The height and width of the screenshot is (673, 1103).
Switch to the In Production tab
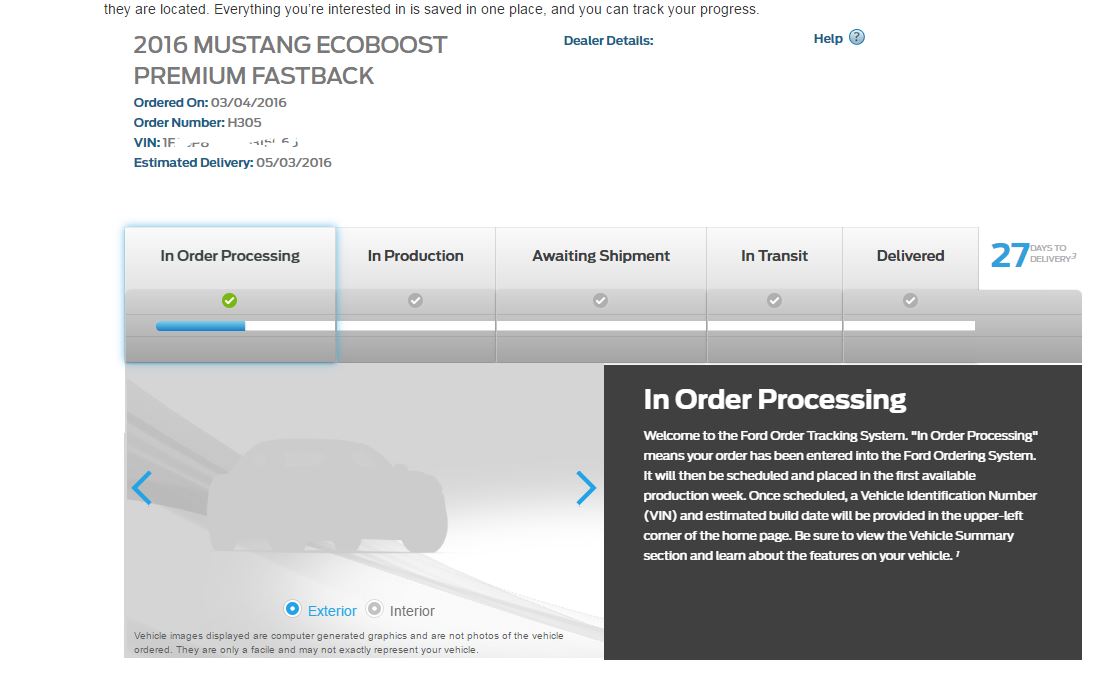416,257
